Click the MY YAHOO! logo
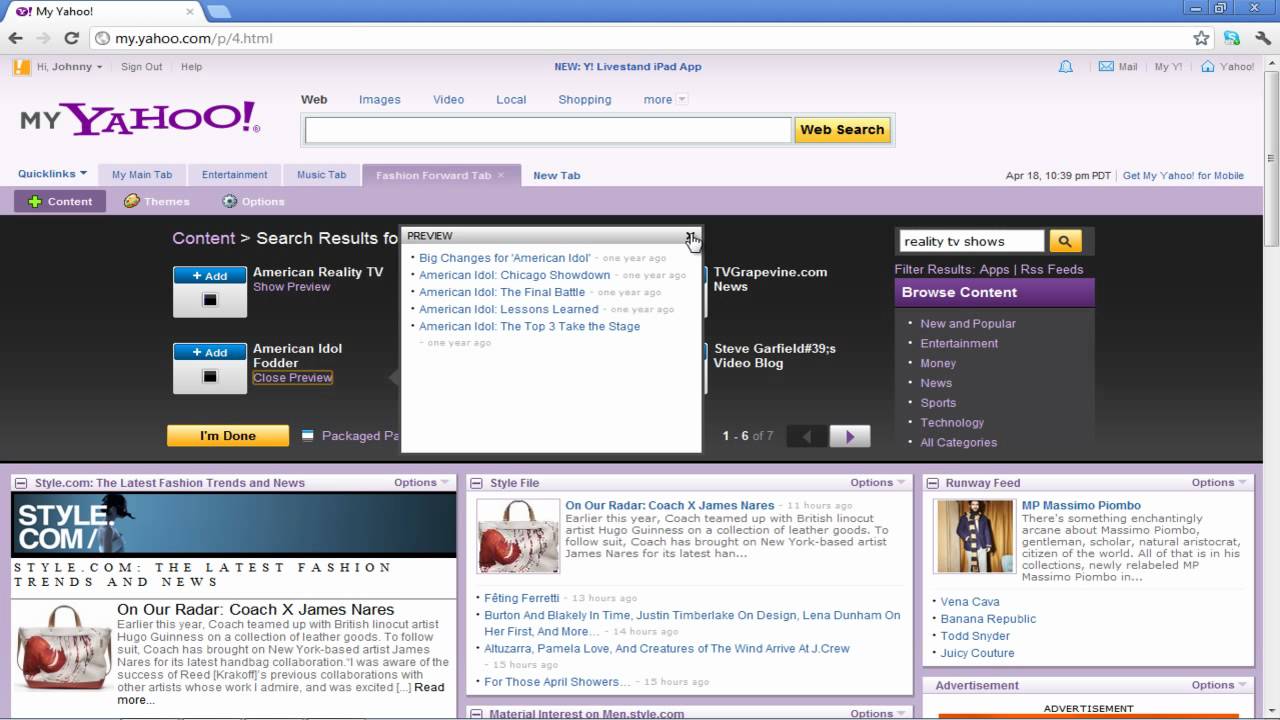Image resolution: width=1280 pixels, height=720 pixels. [140, 118]
